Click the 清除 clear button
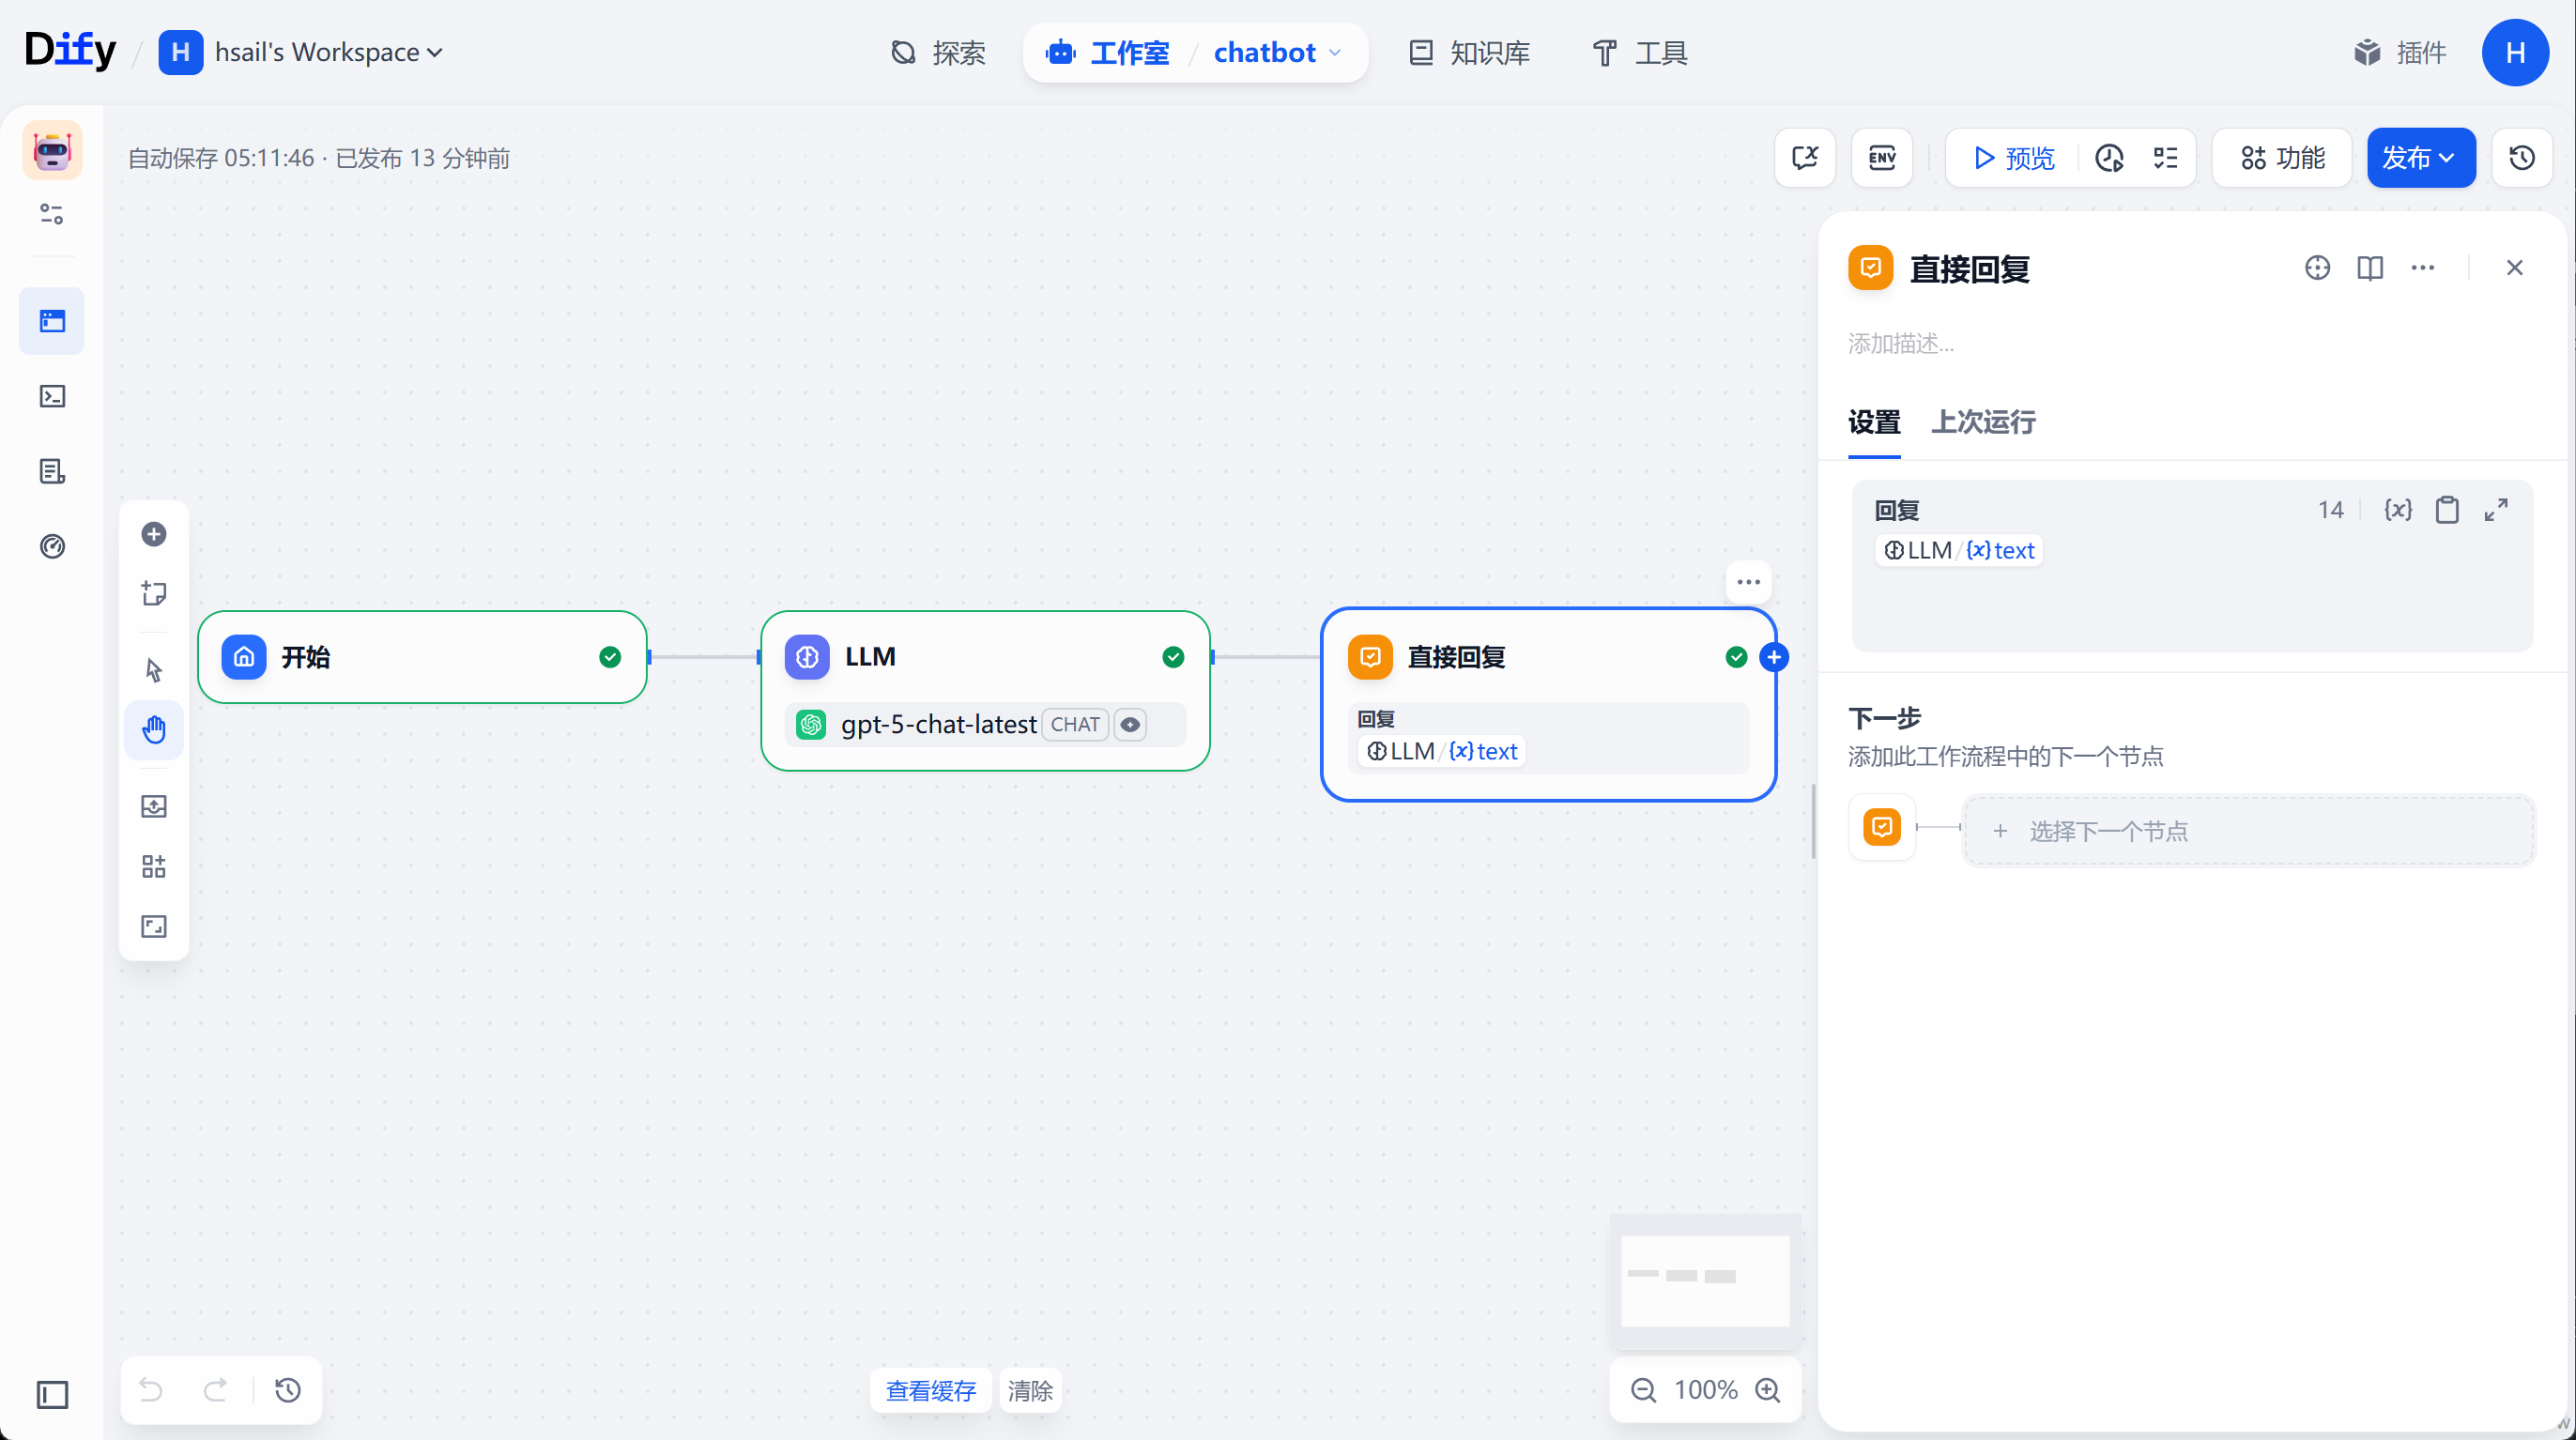Screen dimensions: 2576x1440 point(1030,1390)
